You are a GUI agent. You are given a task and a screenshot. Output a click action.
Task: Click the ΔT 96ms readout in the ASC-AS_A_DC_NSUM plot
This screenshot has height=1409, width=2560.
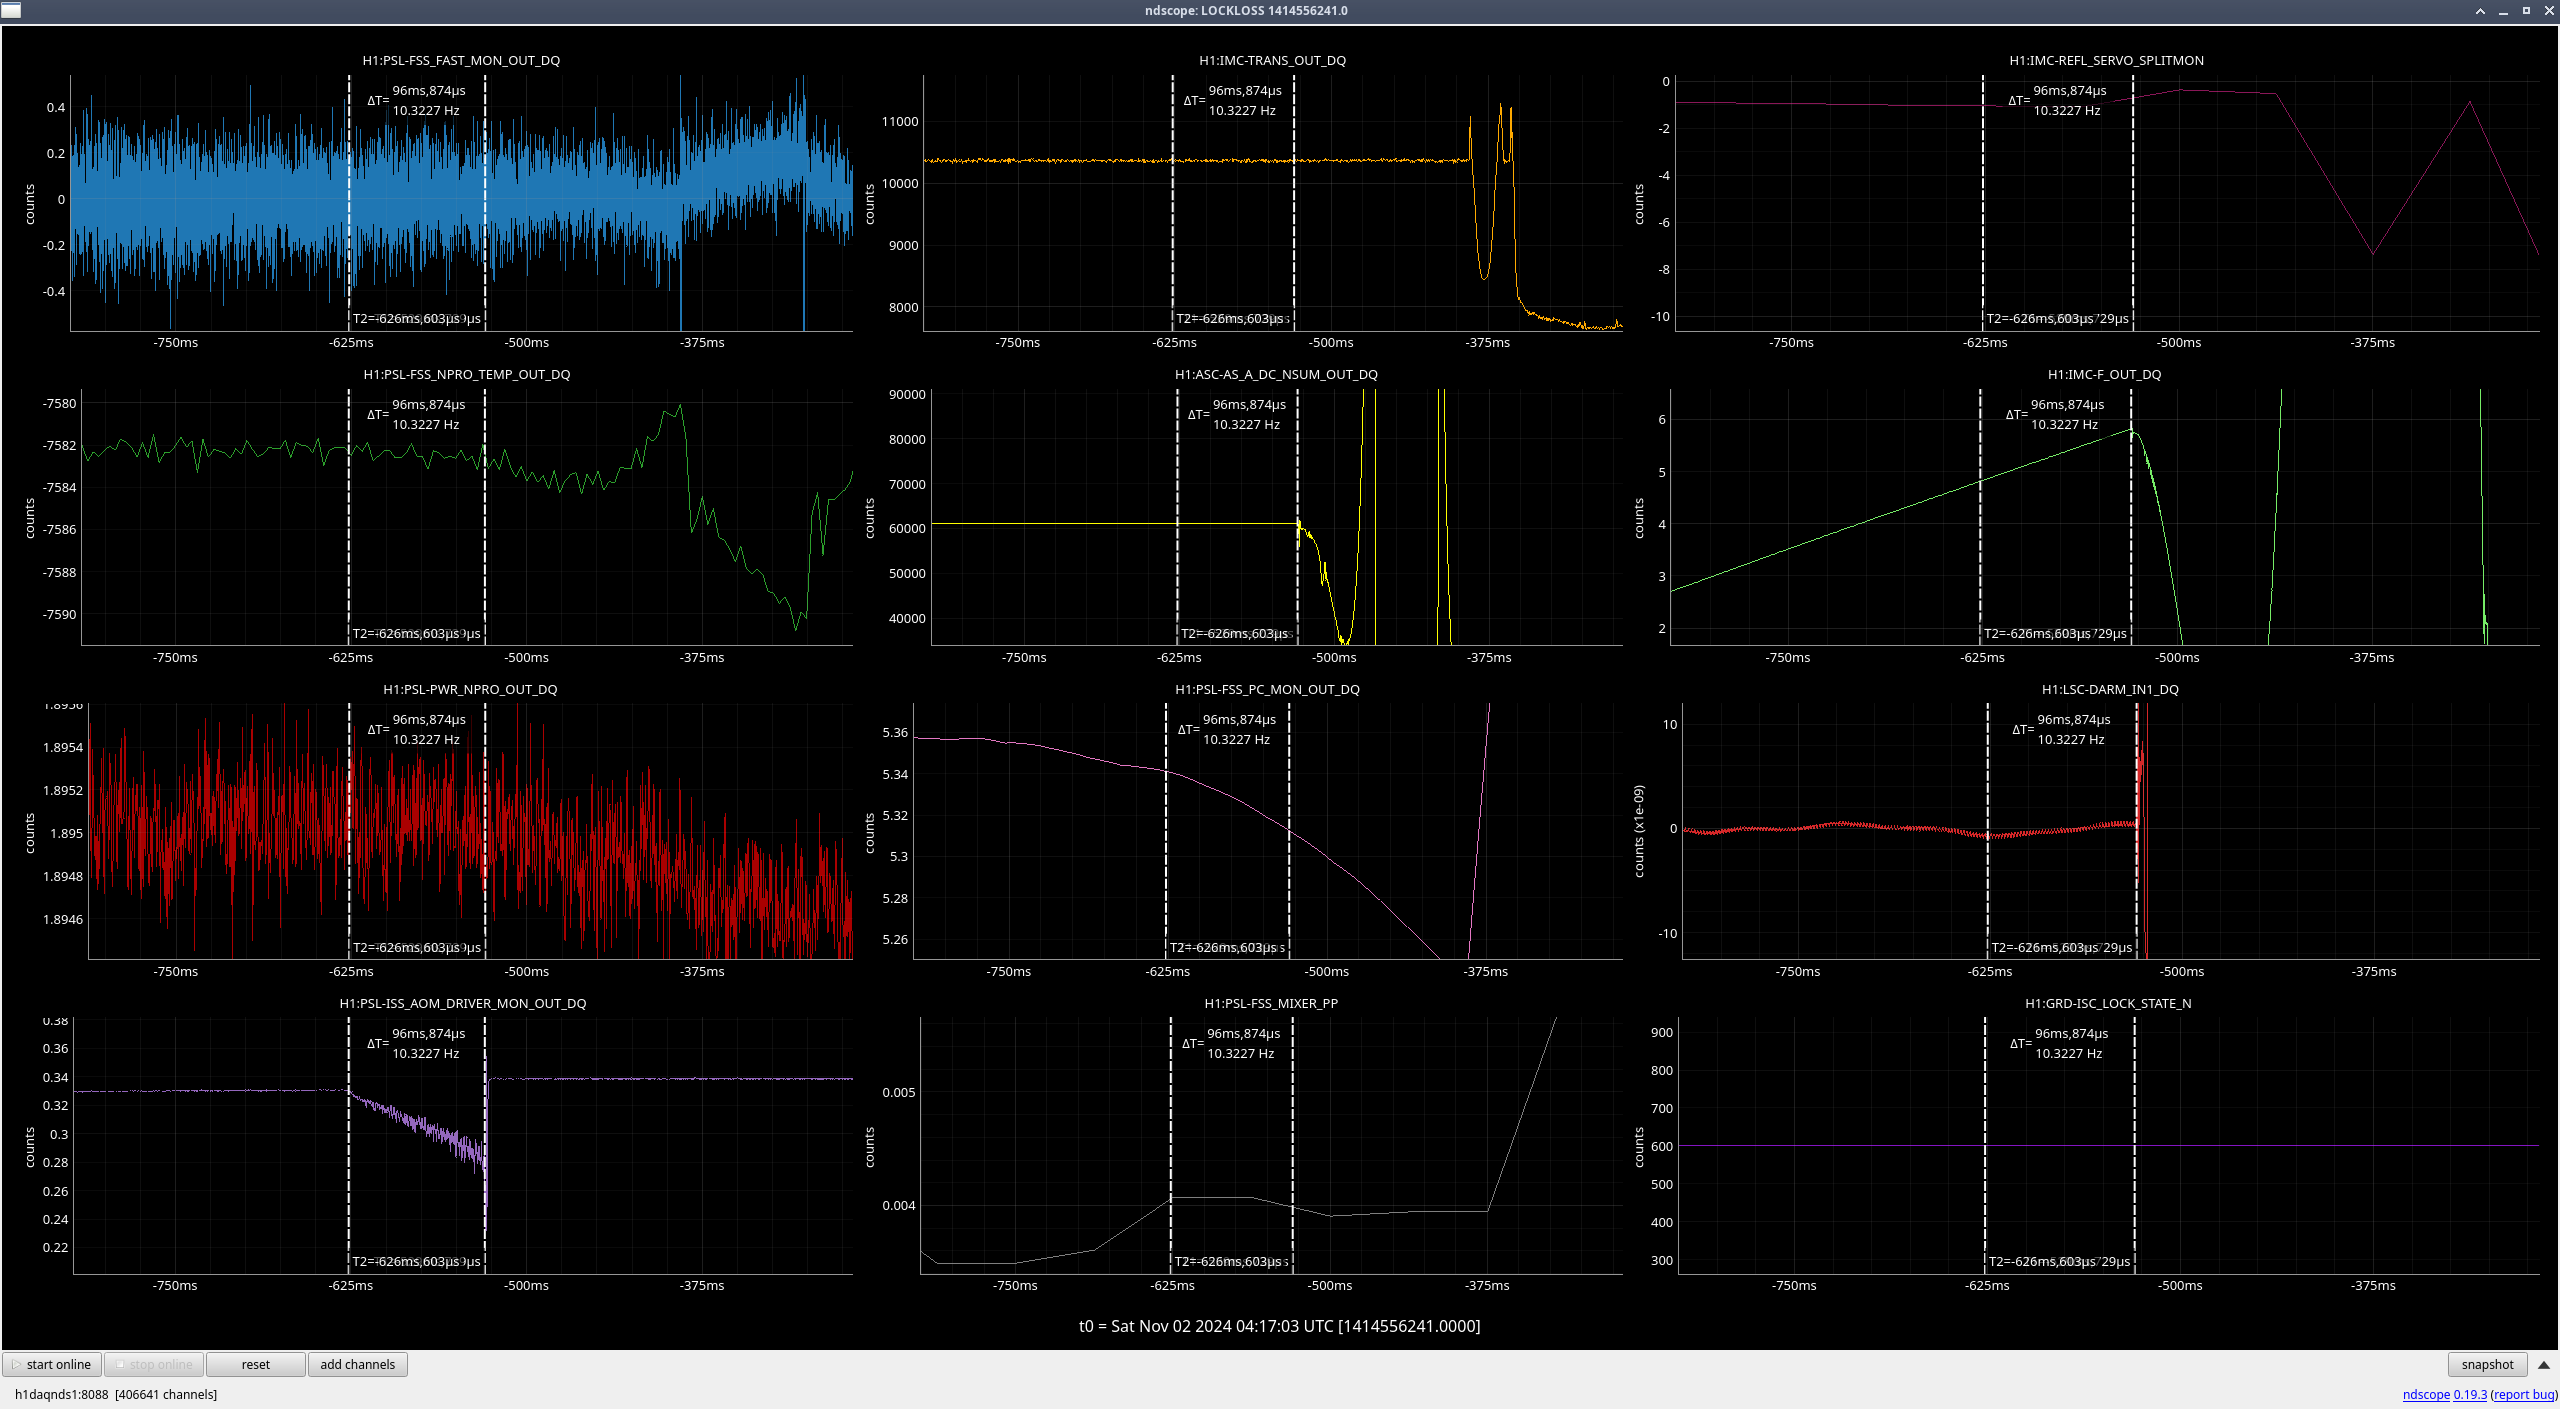click(1238, 414)
